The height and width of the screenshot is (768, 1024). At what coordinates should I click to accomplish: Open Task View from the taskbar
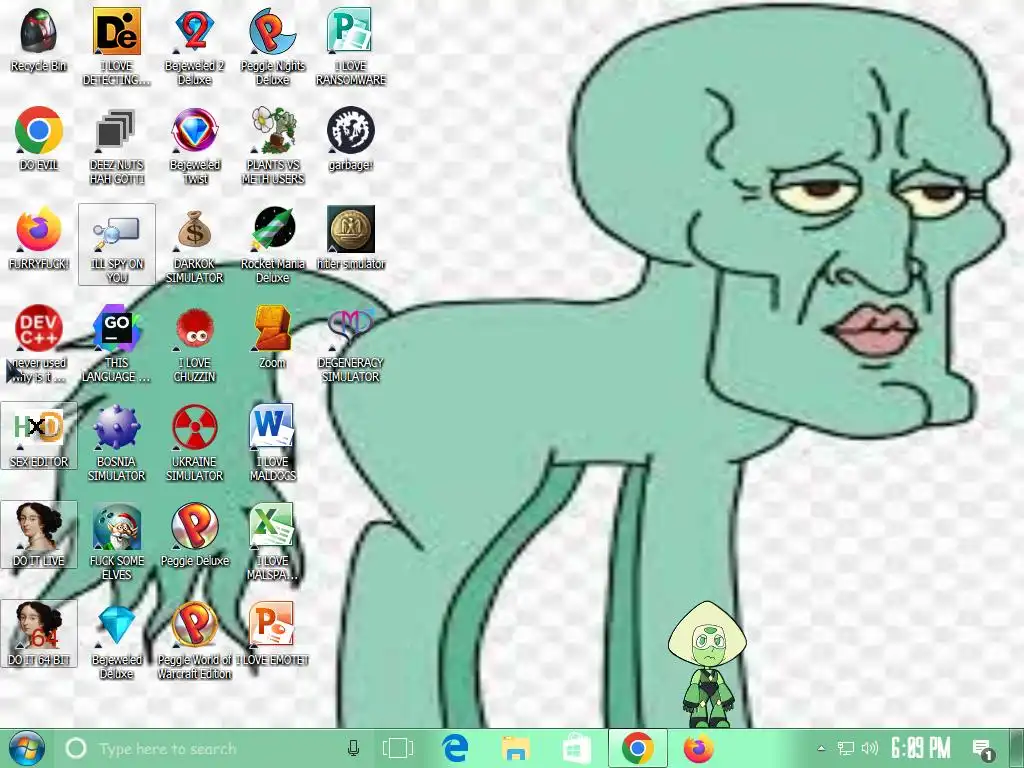pyautogui.click(x=397, y=748)
